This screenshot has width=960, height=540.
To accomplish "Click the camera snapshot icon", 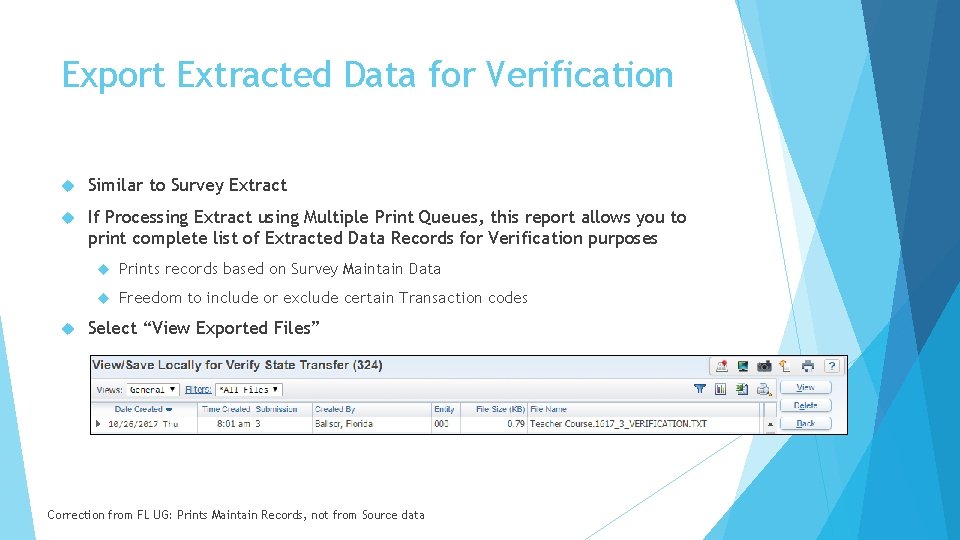I will pyautogui.click(x=764, y=366).
